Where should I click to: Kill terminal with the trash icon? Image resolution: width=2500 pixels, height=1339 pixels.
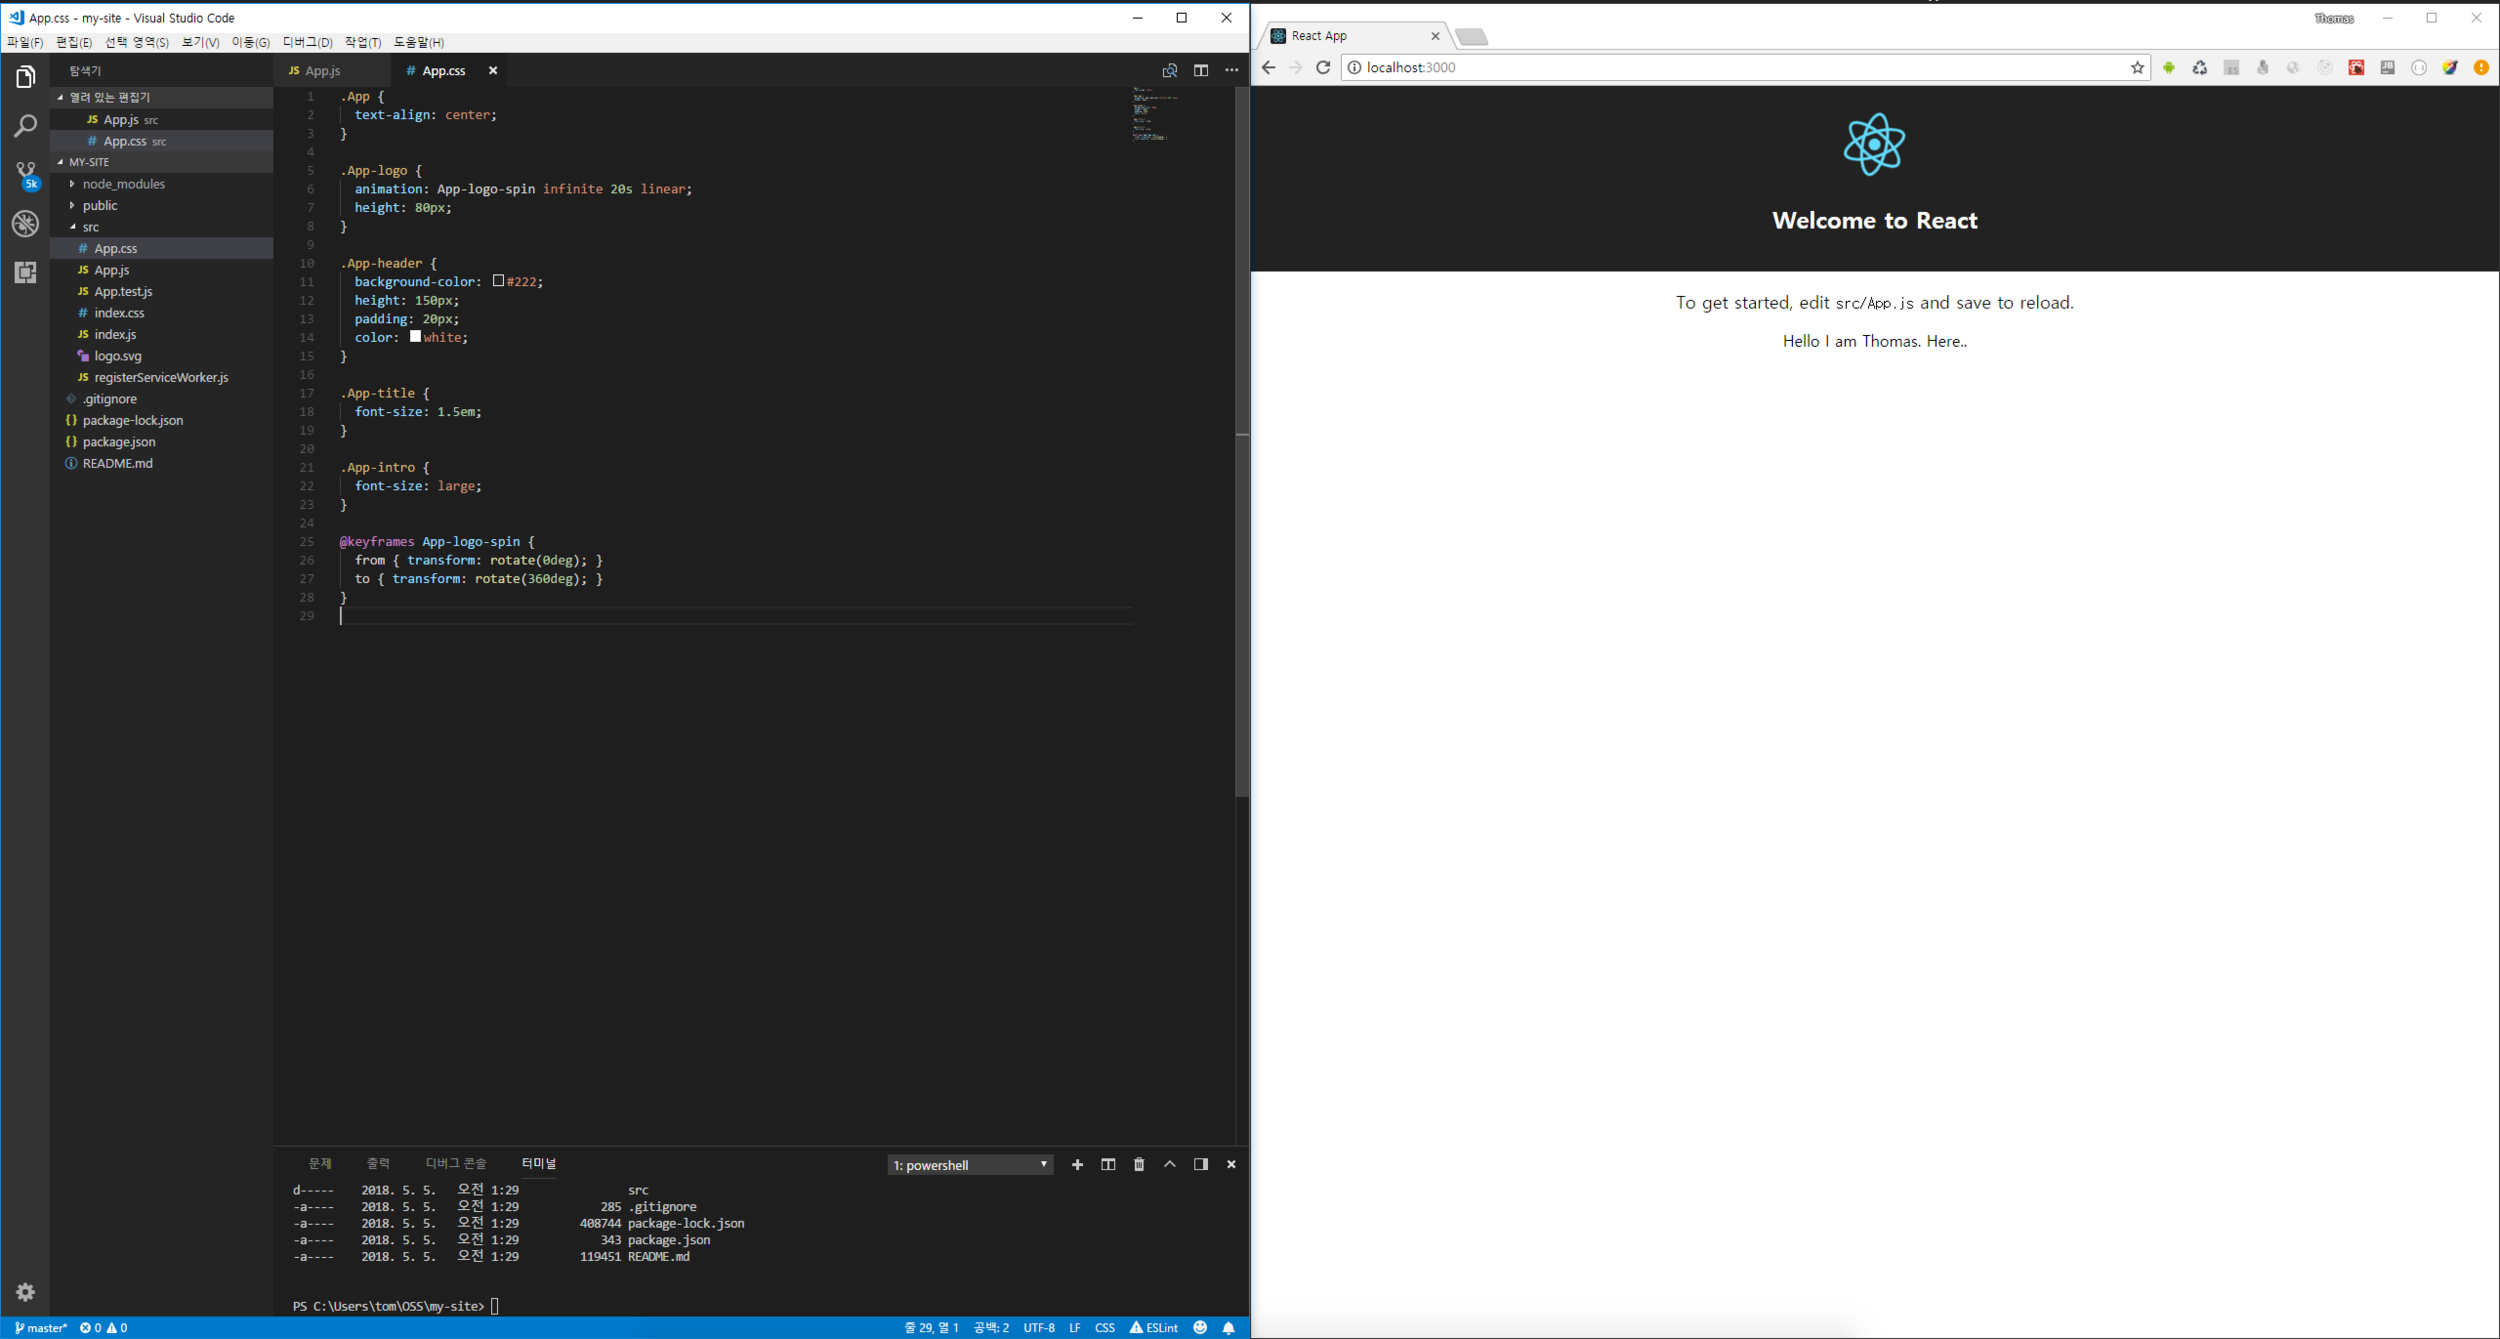point(1138,1164)
